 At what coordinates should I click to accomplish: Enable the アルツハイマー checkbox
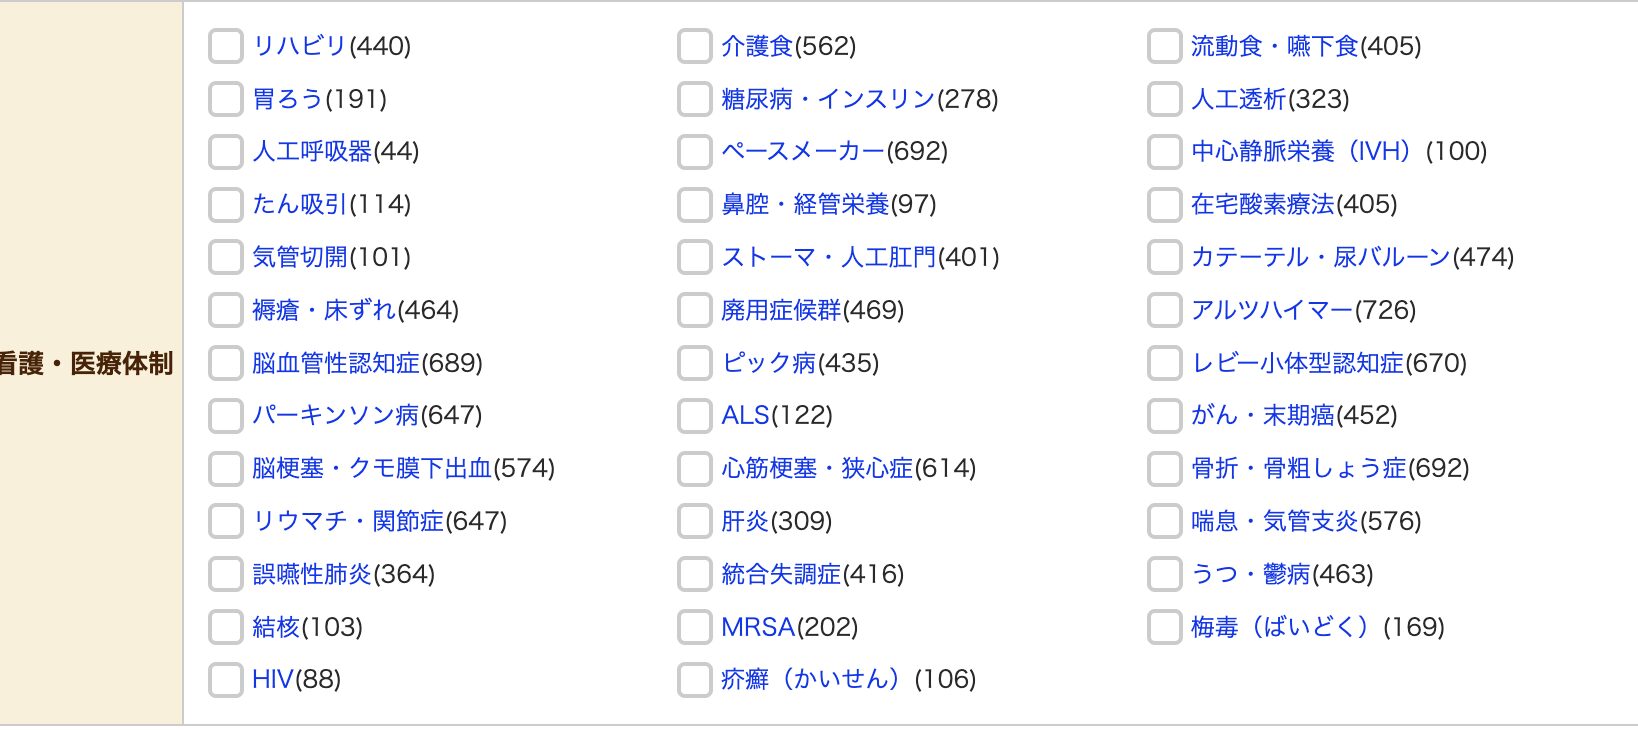pos(1165,310)
